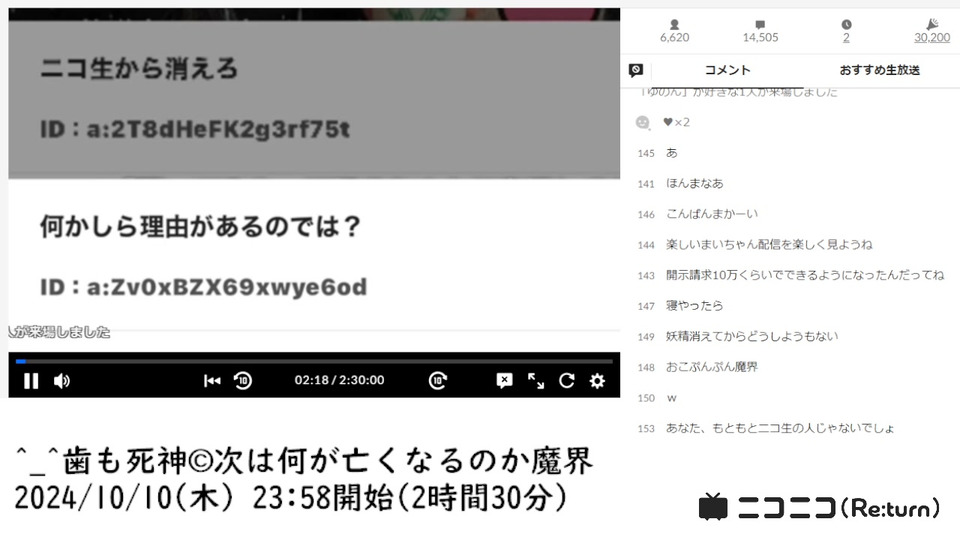This screenshot has height=540, width=960.
Task: Mute the player volume
Action: [x=62, y=381]
